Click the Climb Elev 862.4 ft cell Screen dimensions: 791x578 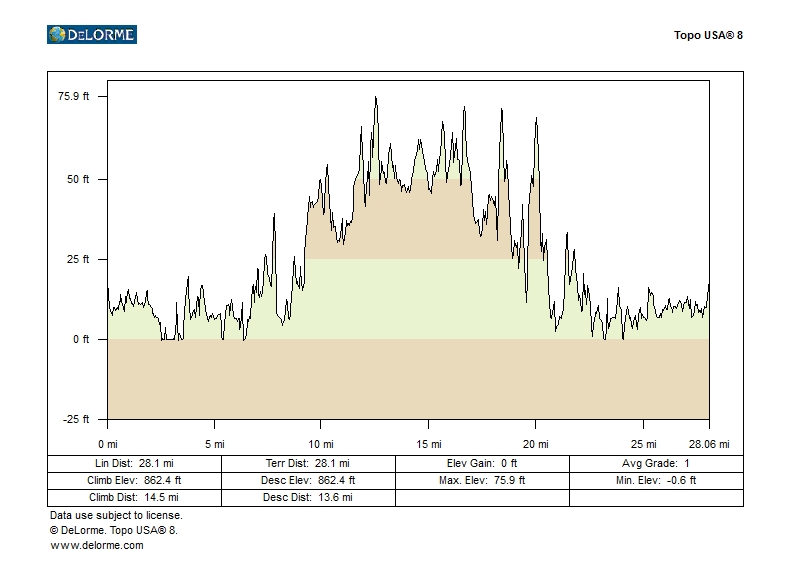point(134,480)
